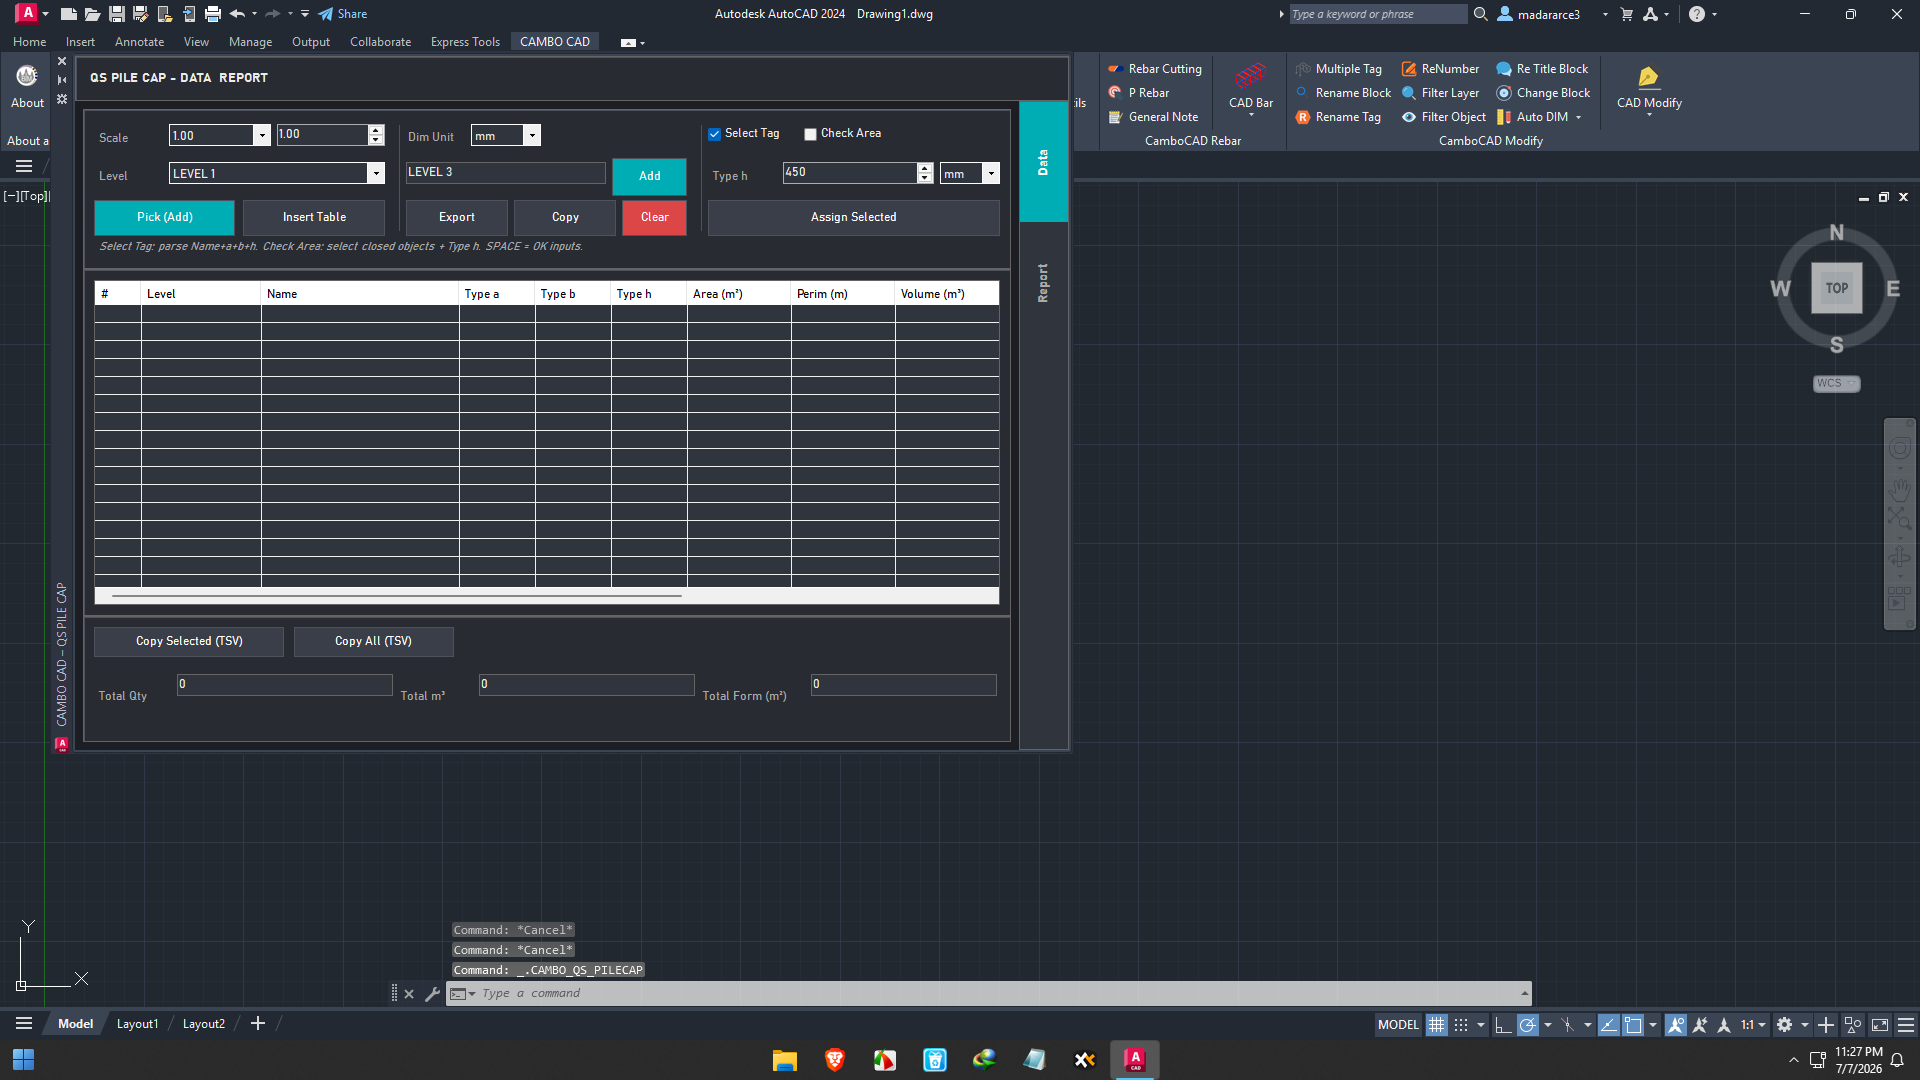This screenshot has width=1920, height=1080.
Task: Click the Save As icon in quick access toolbar
Action: click(x=141, y=14)
